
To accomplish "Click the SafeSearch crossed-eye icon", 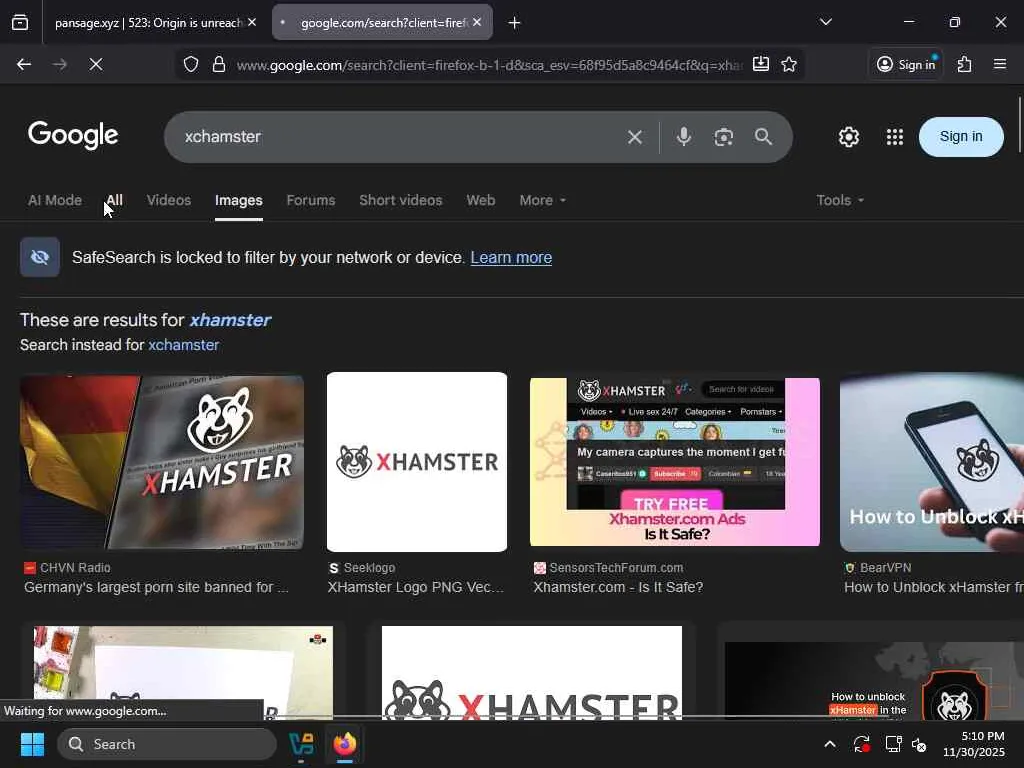I will tap(40, 257).
